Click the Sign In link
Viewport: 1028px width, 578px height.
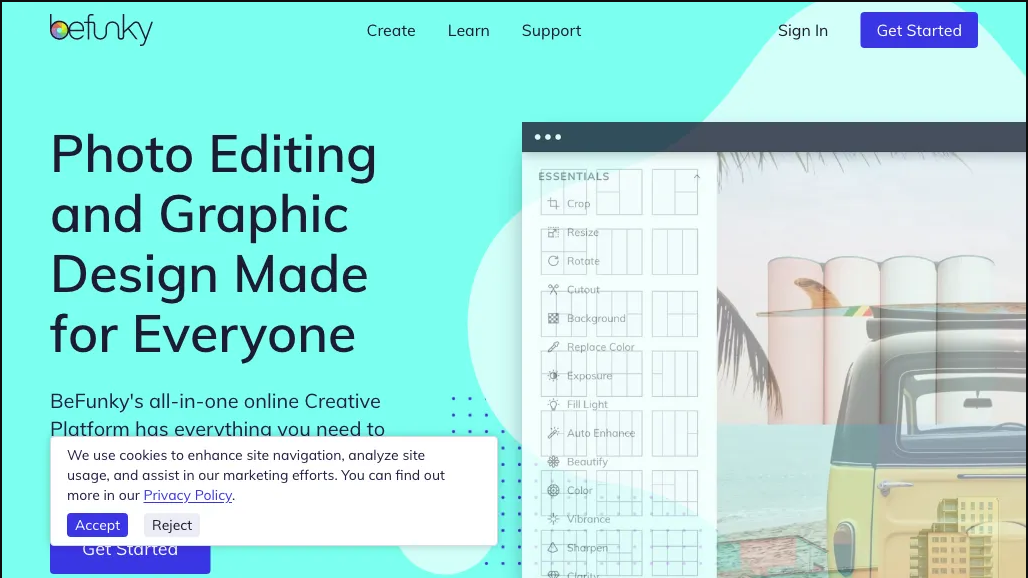coord(803,31)
